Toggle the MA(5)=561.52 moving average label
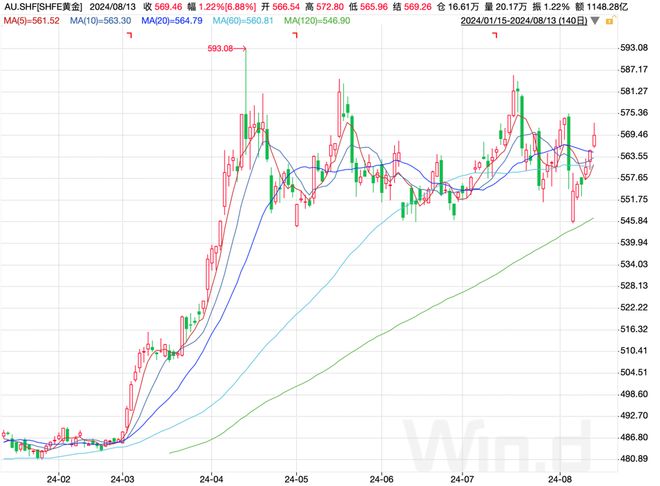Viewport: 660px width, 486px height. tap(31, 20)
